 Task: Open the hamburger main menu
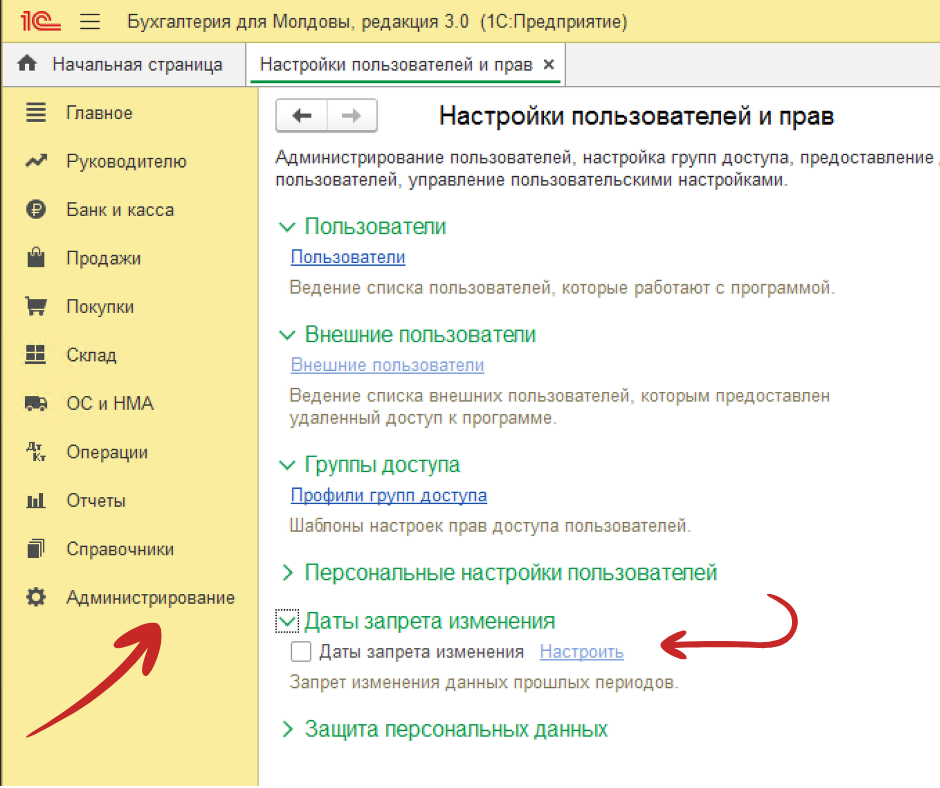89,19
